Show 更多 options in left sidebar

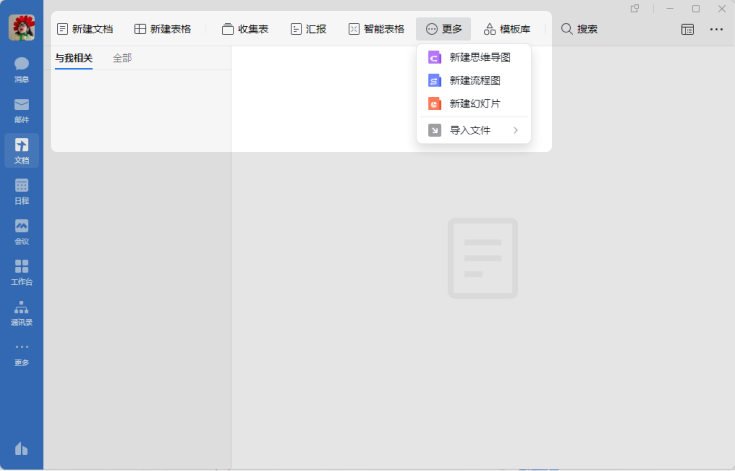tap(22, 354)
